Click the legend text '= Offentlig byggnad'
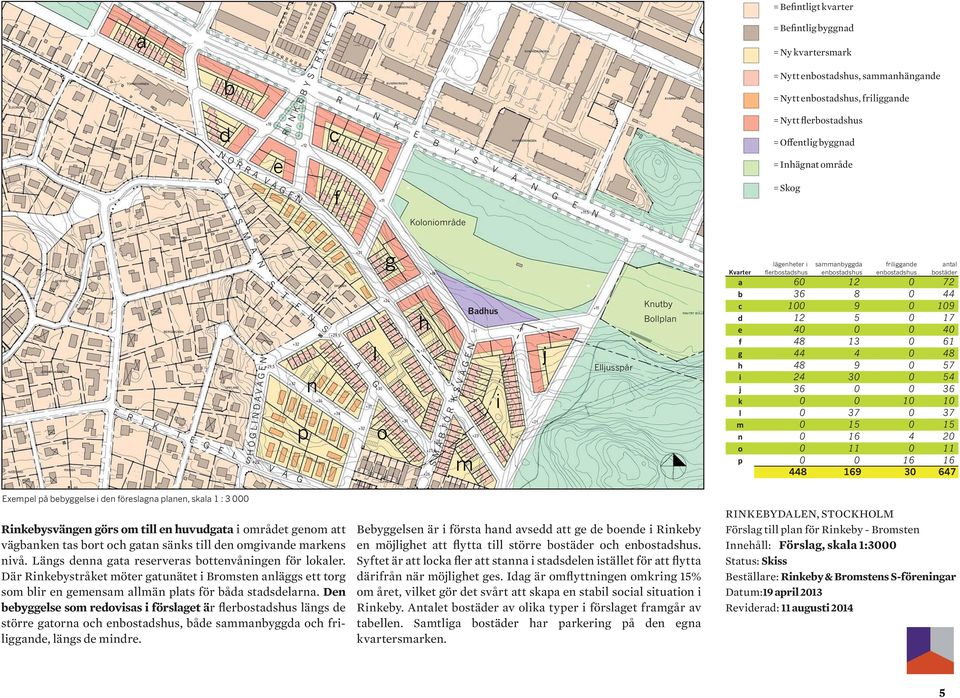 [x=814, y=143]
